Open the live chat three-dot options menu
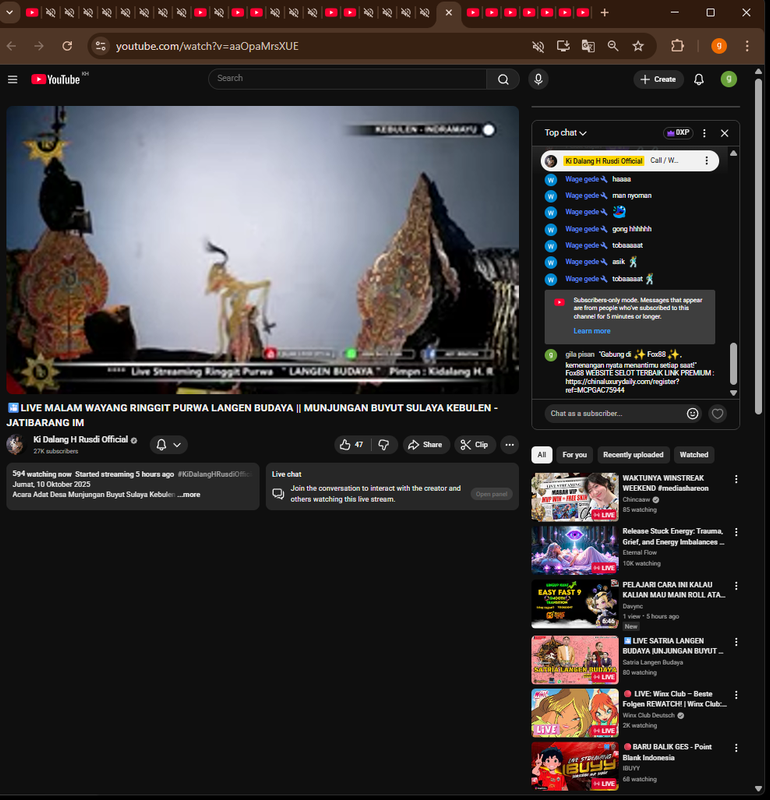 [704, 133]
